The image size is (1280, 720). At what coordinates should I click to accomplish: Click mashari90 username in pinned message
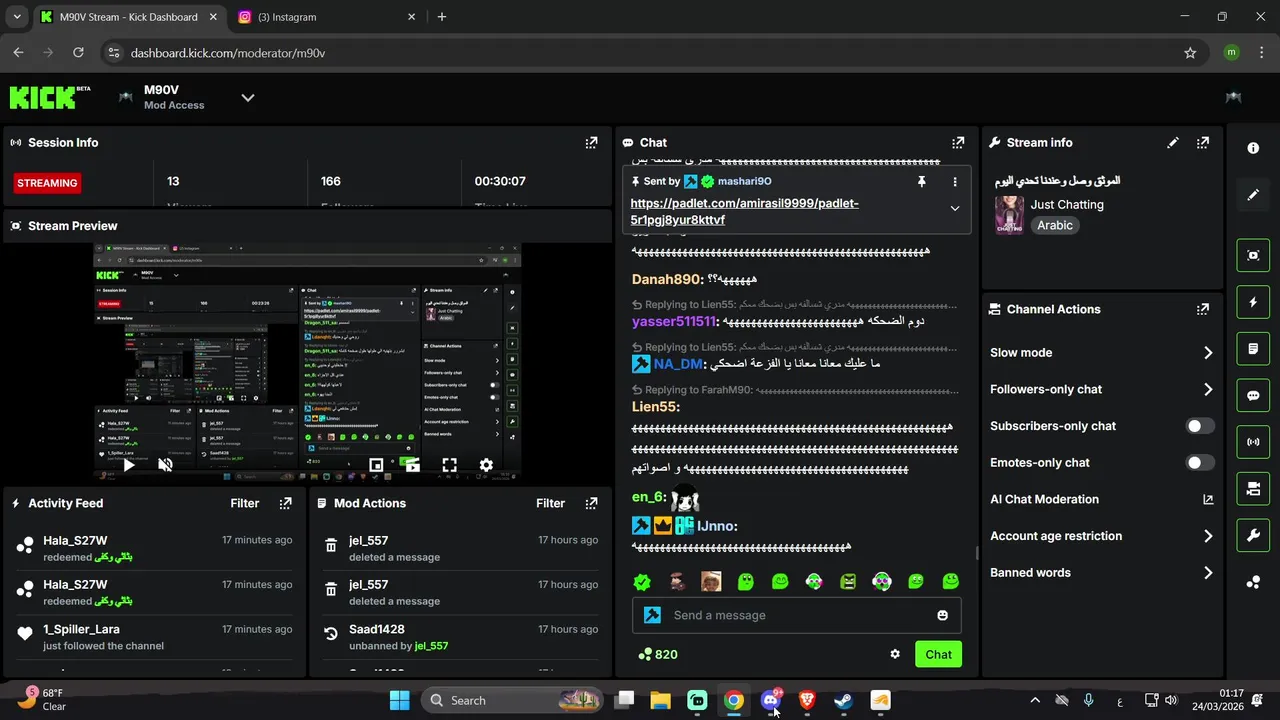(x=744, y=181)
